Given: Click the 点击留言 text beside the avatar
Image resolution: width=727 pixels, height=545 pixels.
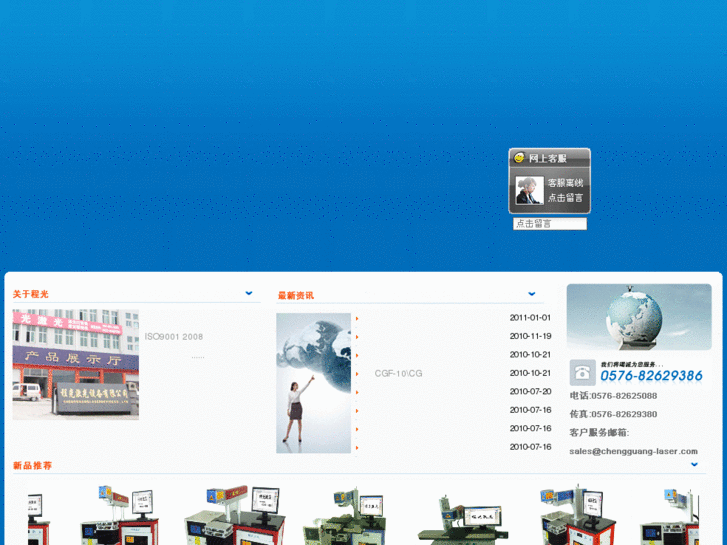Looking at the screenshot, I should click(x=565, y=198).
